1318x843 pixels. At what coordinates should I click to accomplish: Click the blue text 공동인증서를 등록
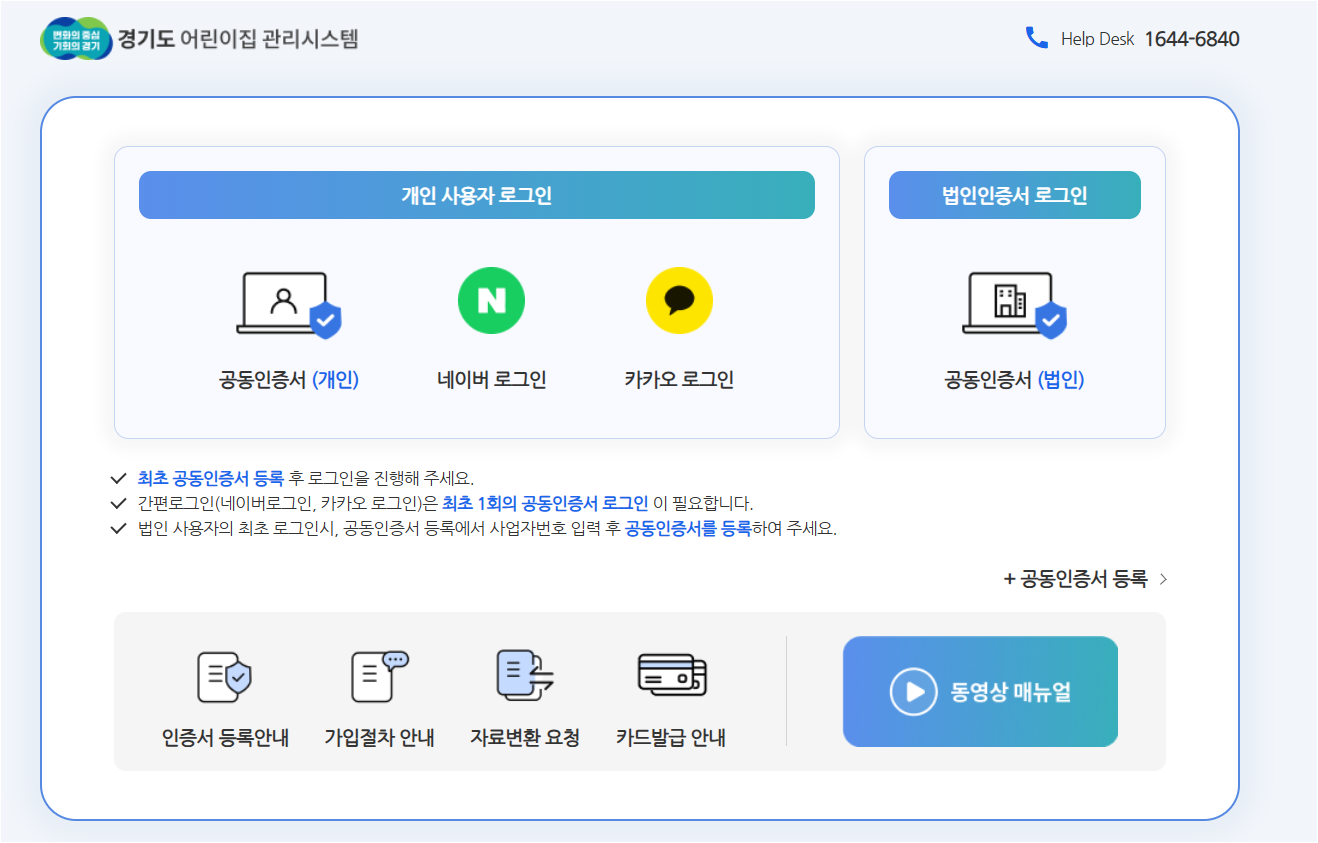click(688, 529)
